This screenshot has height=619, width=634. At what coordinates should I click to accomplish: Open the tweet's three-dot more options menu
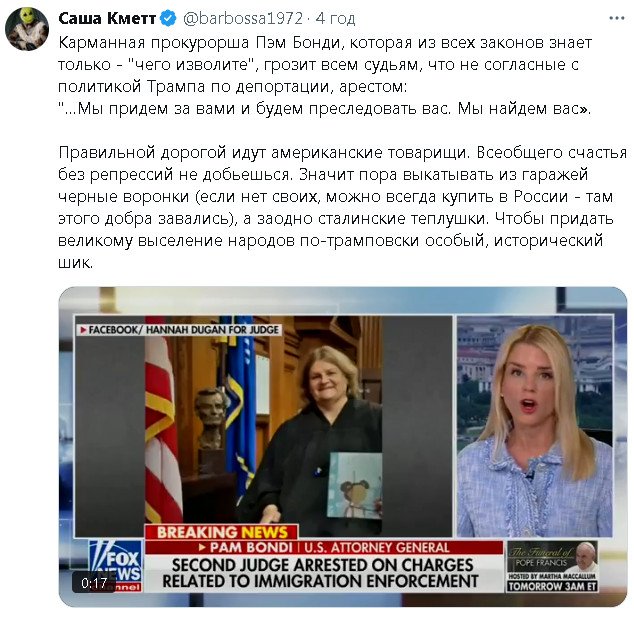[617, 18]
